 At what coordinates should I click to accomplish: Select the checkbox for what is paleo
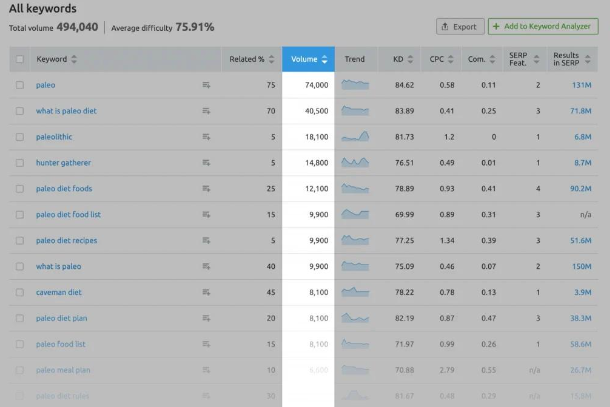click(20, 266)
